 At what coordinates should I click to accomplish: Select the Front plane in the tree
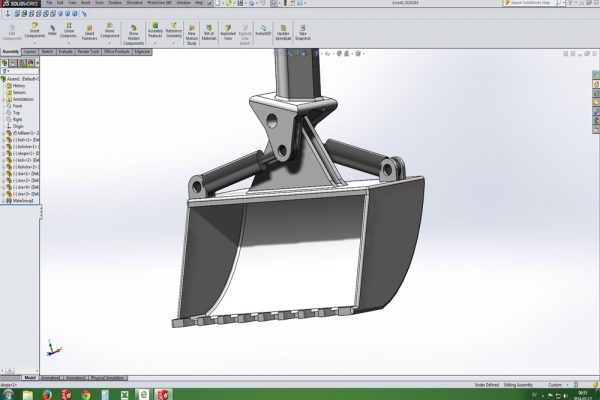[x=19, y=108]
